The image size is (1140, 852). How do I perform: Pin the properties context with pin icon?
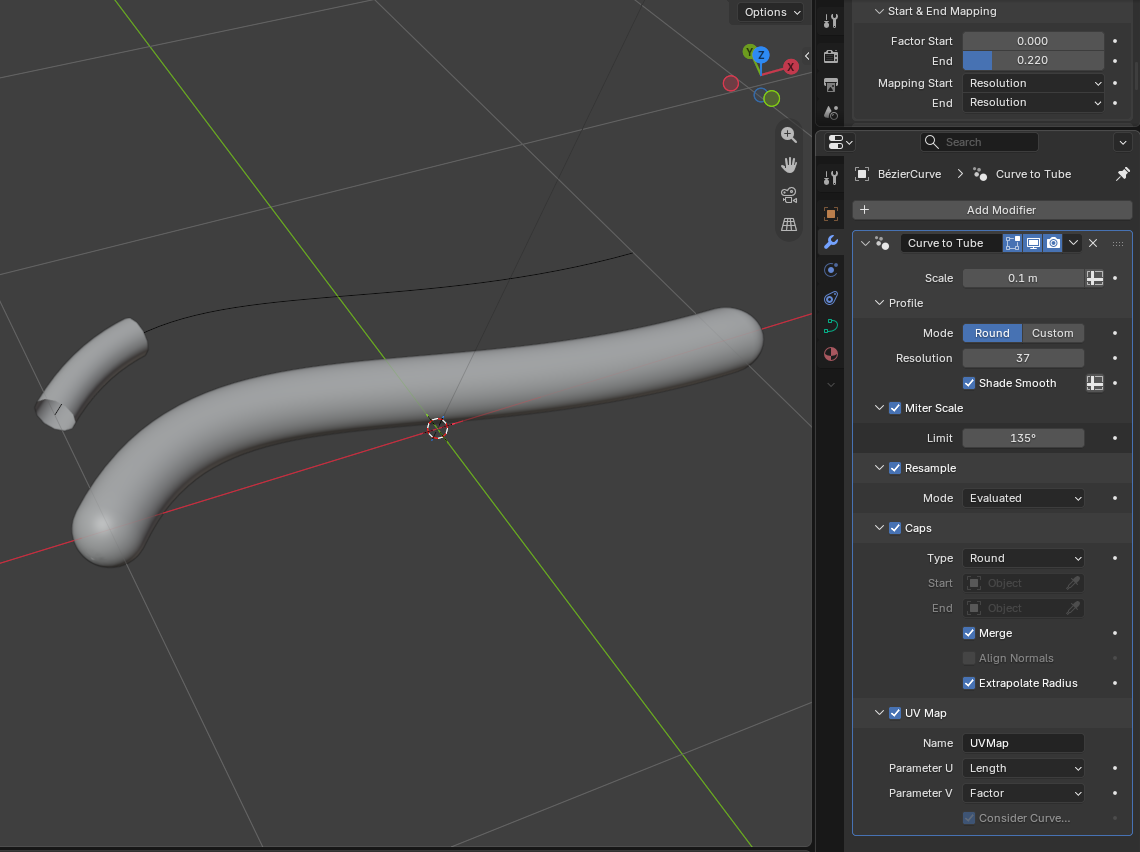(x=1123, y=174)
